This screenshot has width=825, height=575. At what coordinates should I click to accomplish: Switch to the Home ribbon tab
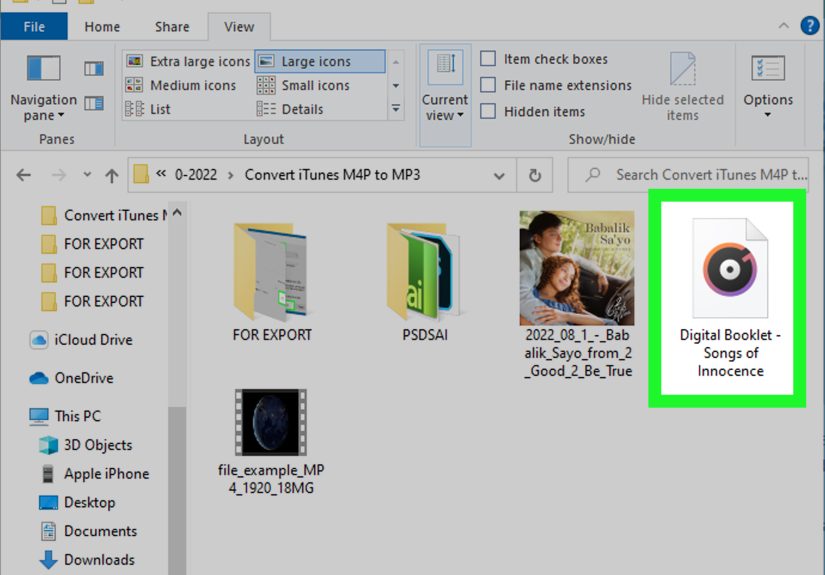[x=102, y=27]
